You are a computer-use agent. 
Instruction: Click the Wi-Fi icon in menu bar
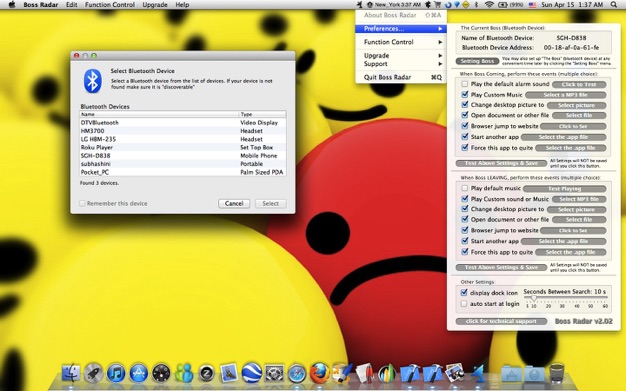pos(489,5)
